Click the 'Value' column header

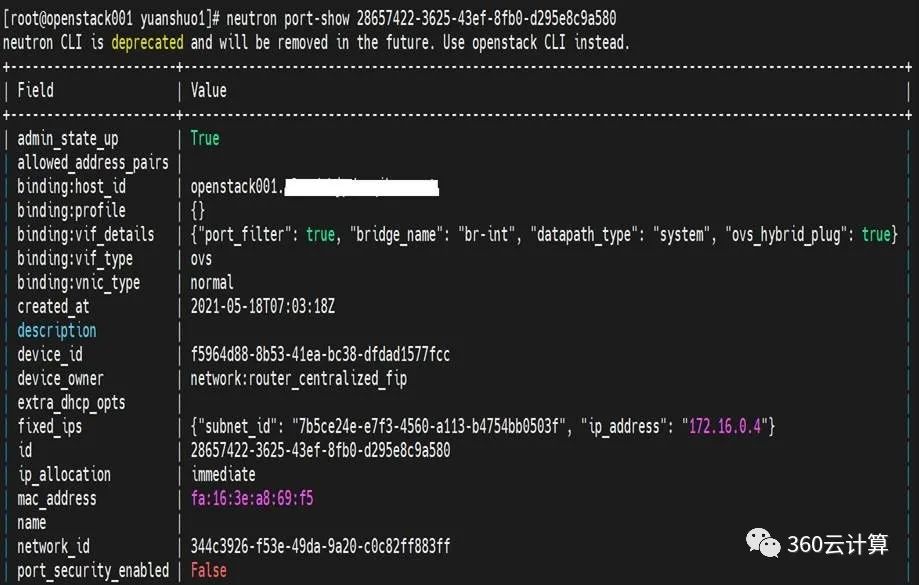[x=208, y=91]
